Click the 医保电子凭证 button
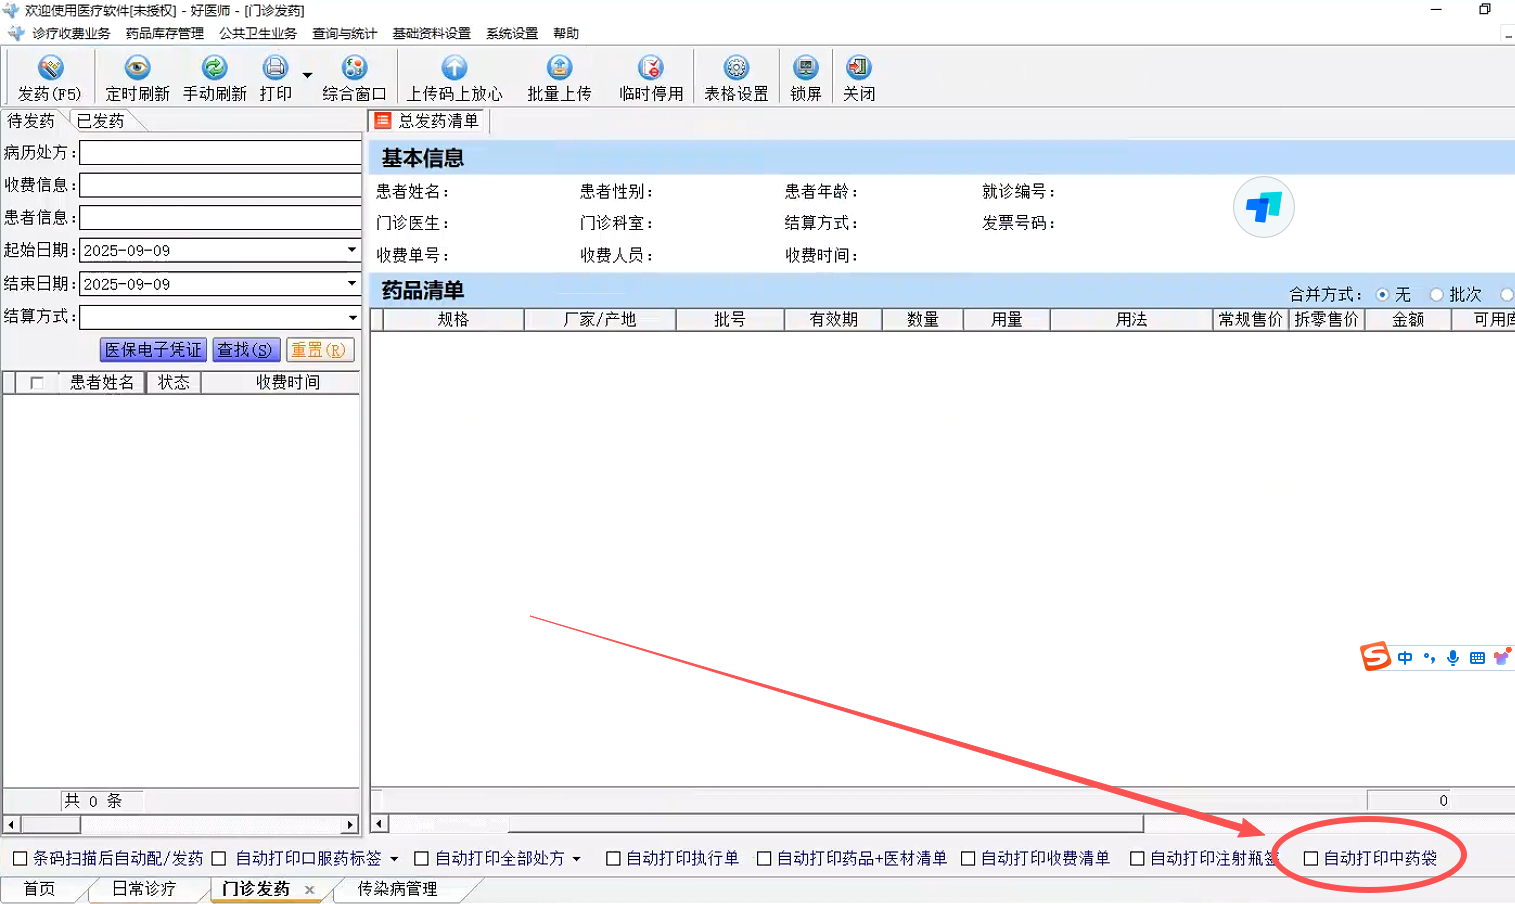Screen dimensions: 1515x904 (x=153, y=350)
